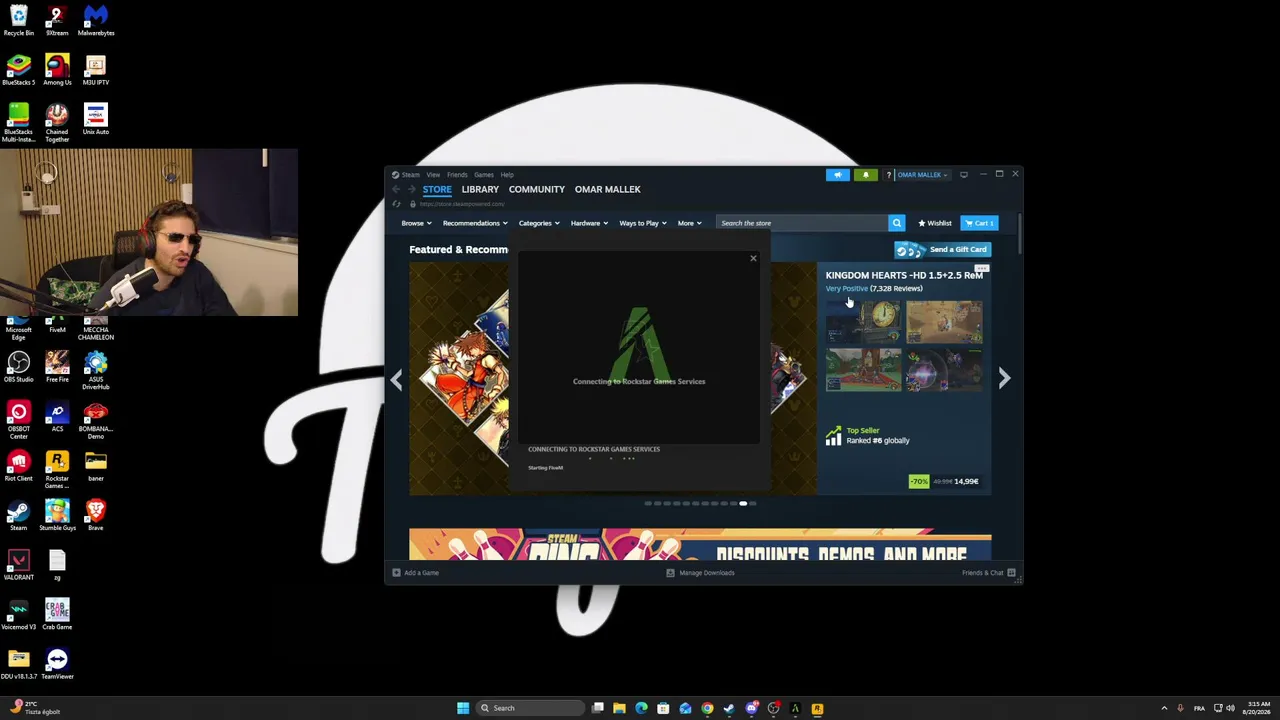The height and width of the screenshot is (720, 1280).
Task: Select the Crab Game desktop shortcut
Action: 57,615
